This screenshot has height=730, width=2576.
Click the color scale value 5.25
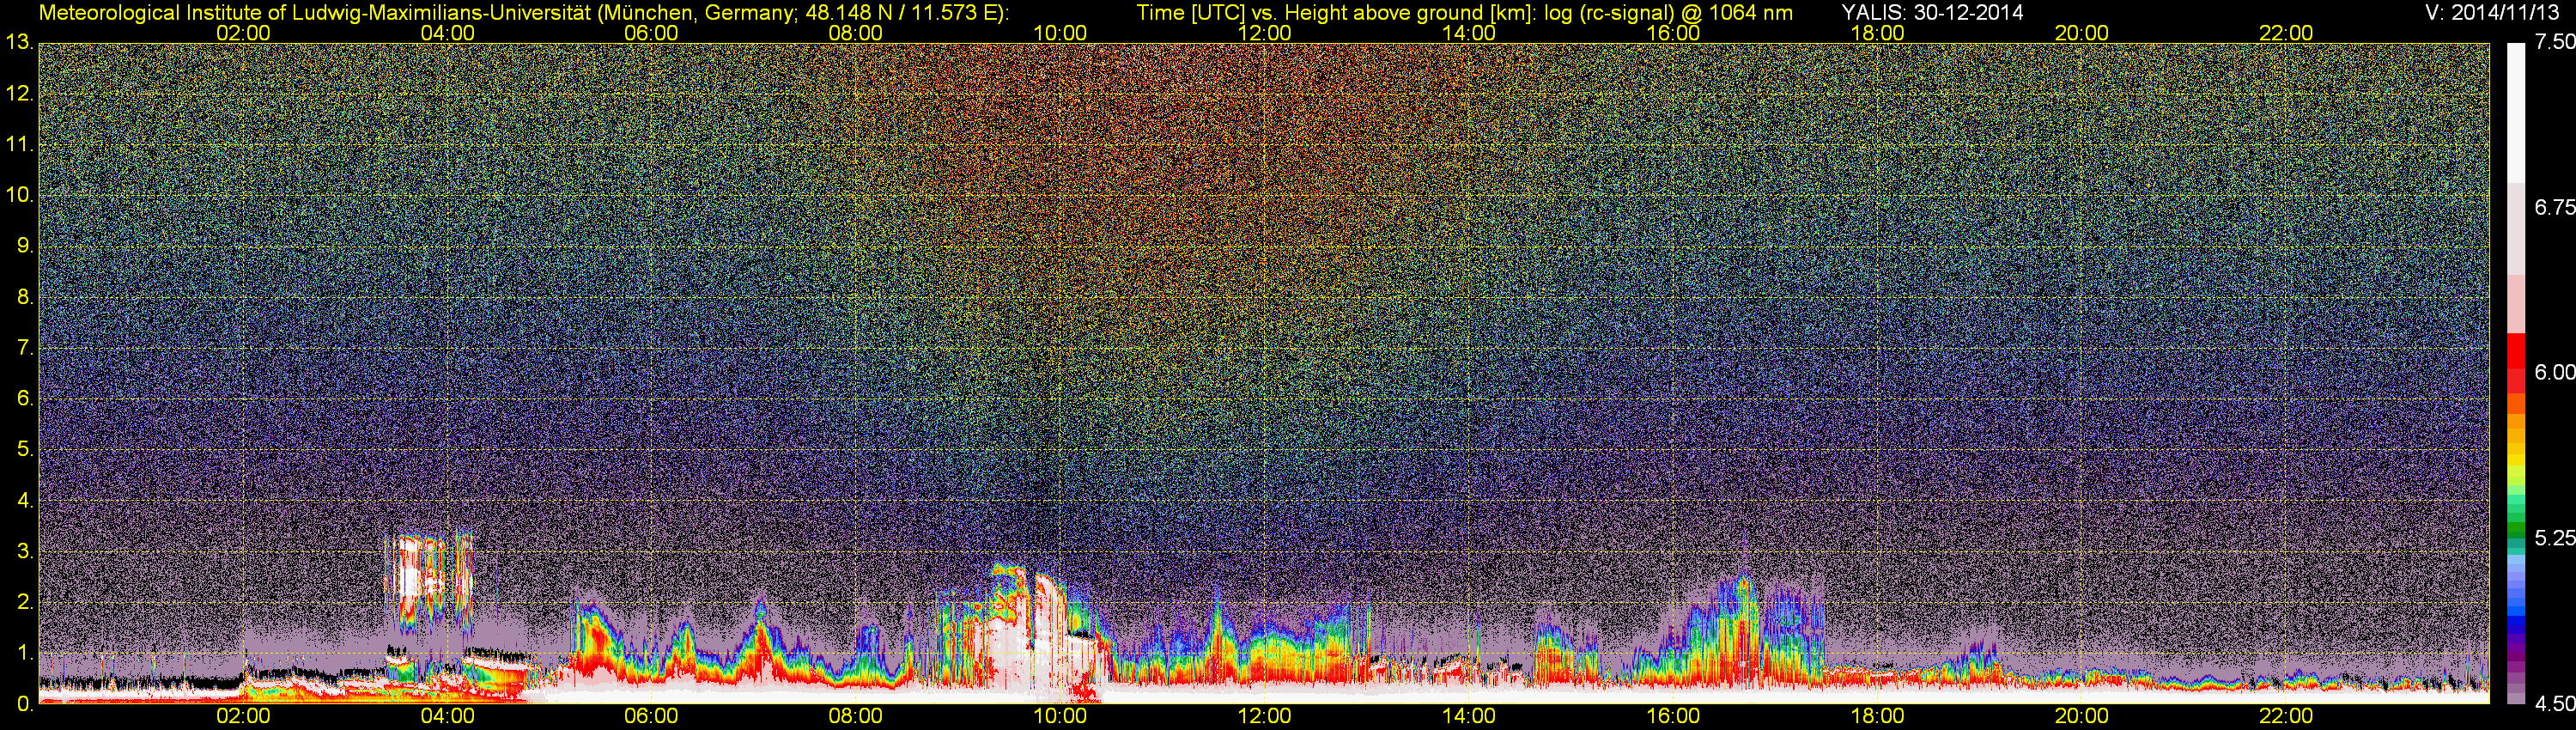point(2554,538)
